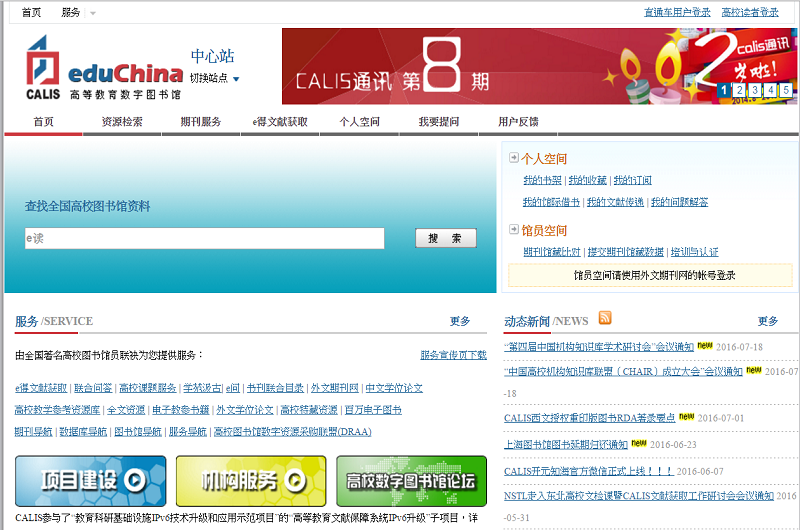This screenshot has height=530, width=800.
Task: Open 培训与认证 link
Action: tap(694, 251)
